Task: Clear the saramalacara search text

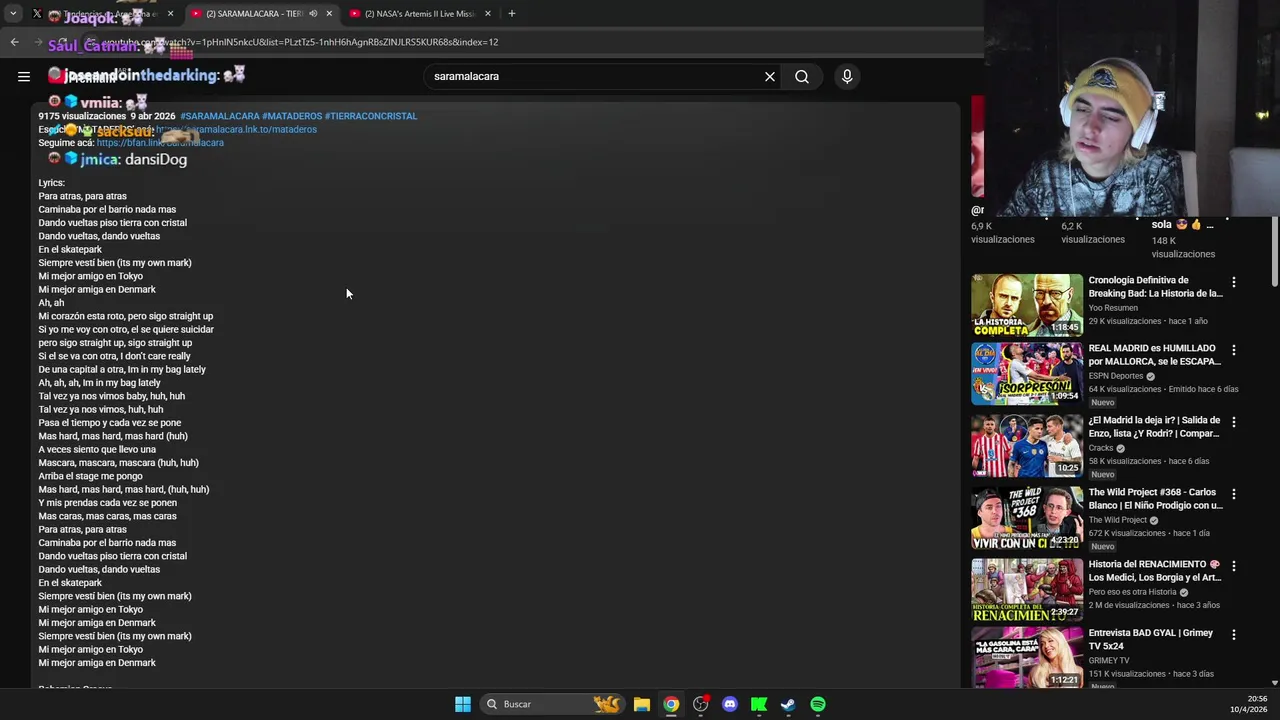Action: coord(770,76)
